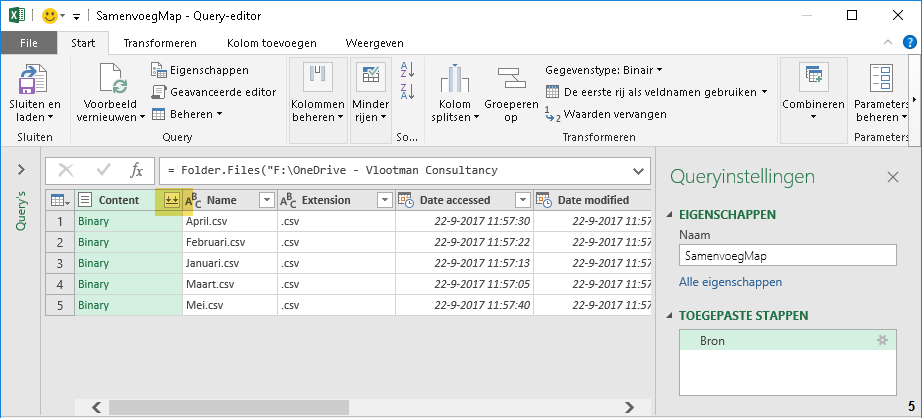Click the Combine Files icon in Content column
The width and height of the screenshot is (922, 418).
(172, 200)
